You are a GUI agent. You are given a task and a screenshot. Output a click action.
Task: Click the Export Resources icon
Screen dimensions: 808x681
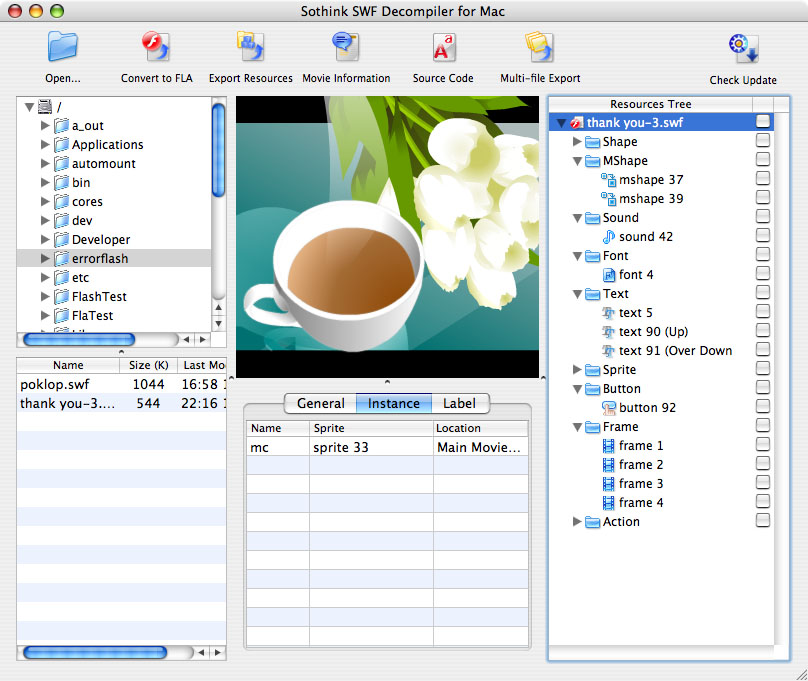click(250, 46)
